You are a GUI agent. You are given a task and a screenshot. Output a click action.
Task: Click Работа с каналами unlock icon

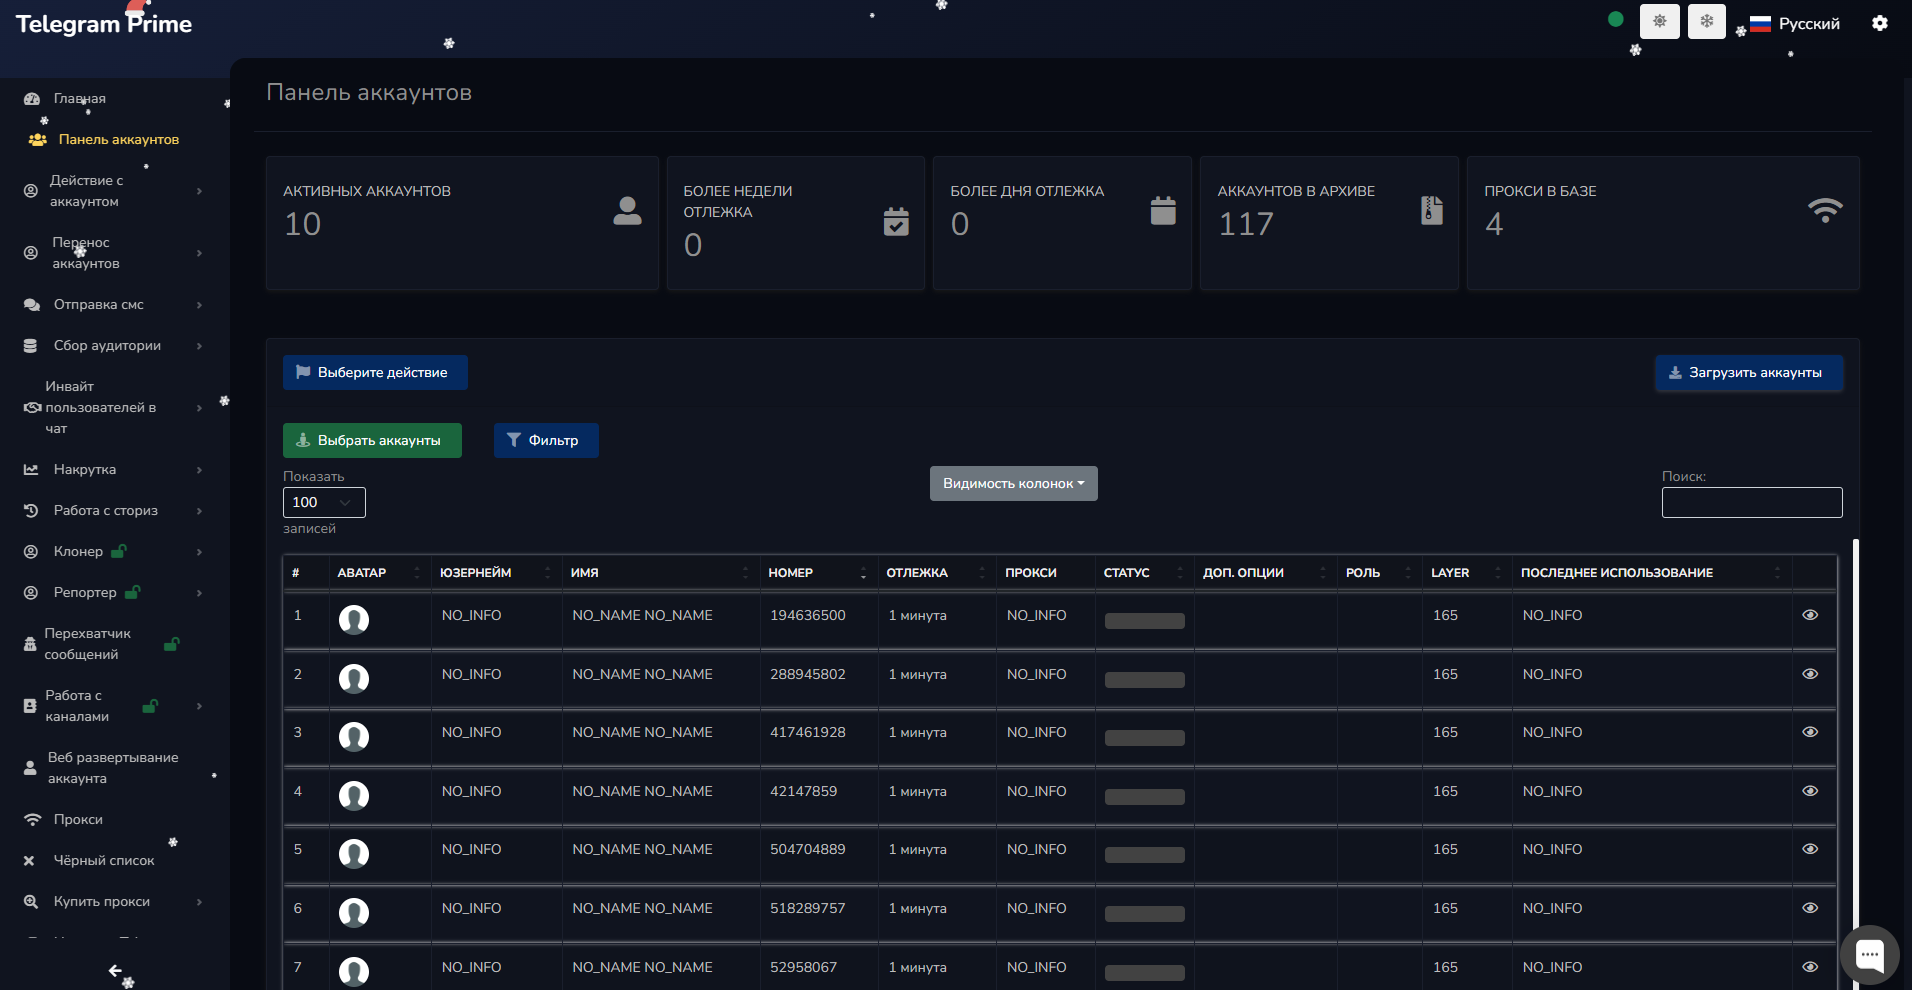point(150,706)
